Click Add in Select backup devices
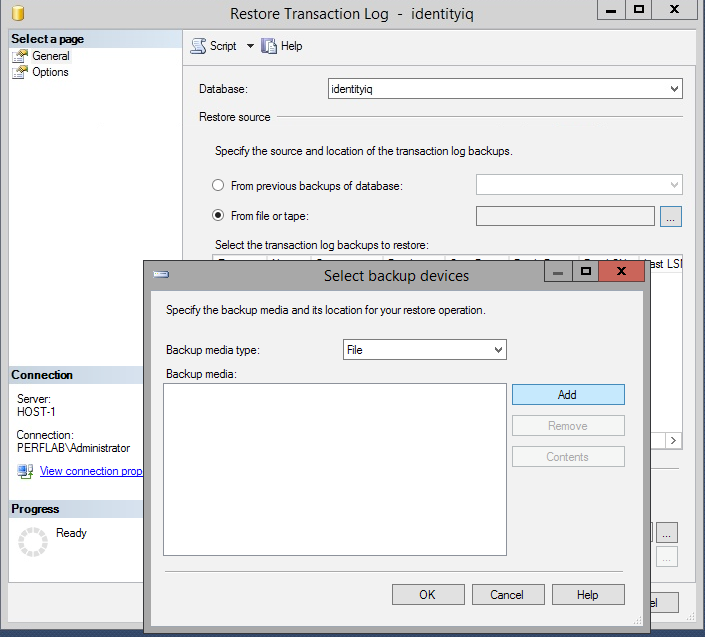This screenshot has height=637, width=705. click(x=568, y=394)
